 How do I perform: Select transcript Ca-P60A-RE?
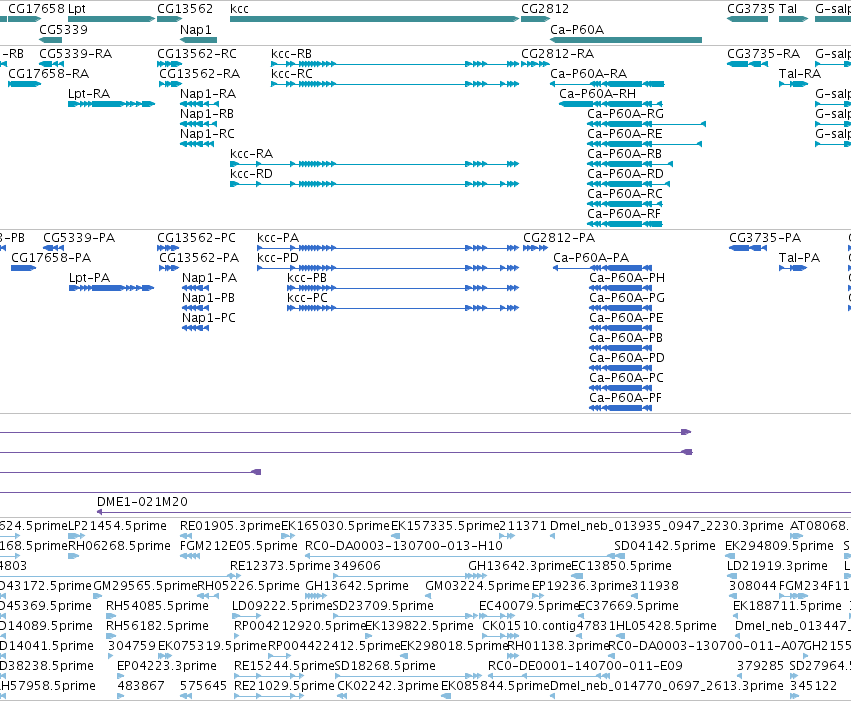625,134
